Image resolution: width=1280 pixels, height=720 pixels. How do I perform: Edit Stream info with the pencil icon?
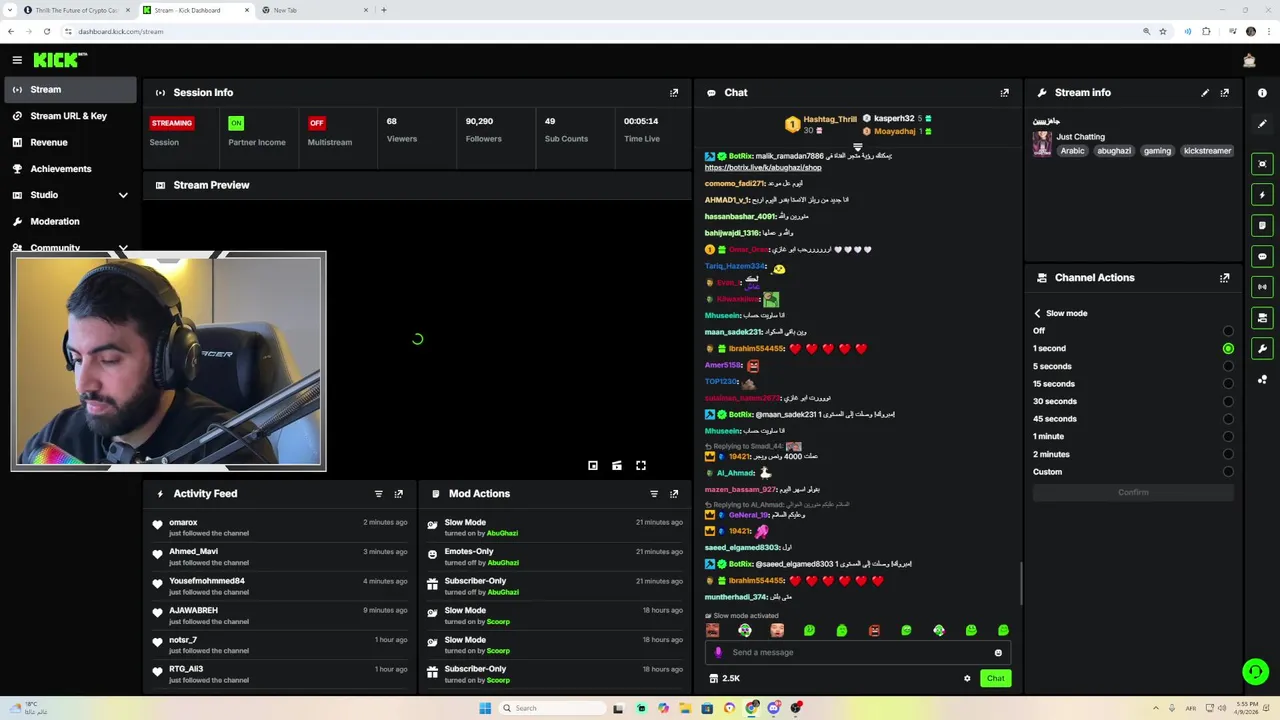tap(1205, 93)
